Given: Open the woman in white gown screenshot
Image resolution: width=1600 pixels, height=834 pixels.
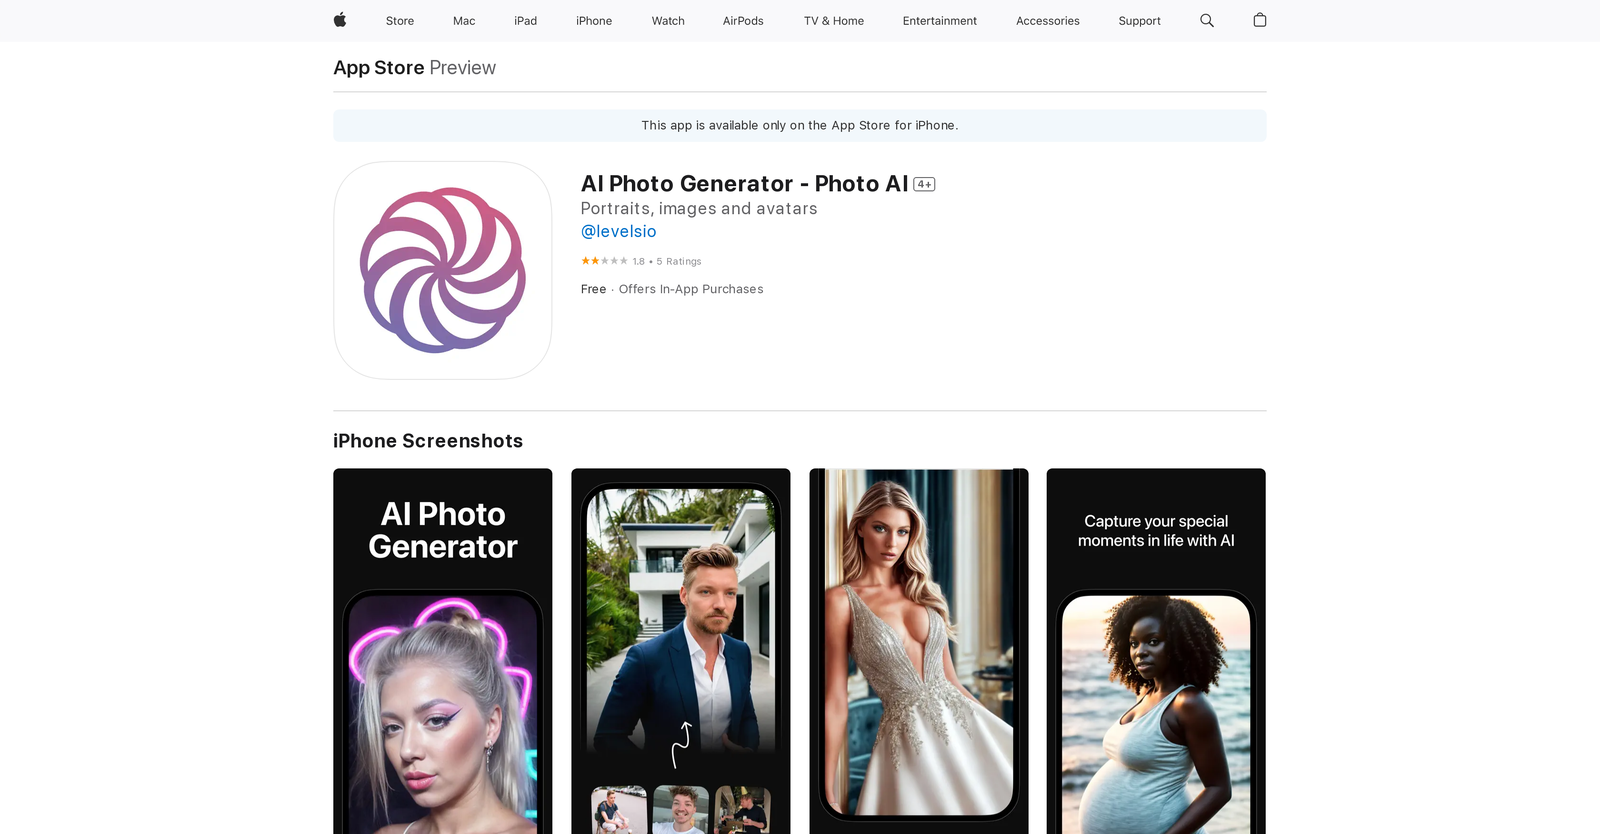Looking at the screenshot, I should 919,651.
